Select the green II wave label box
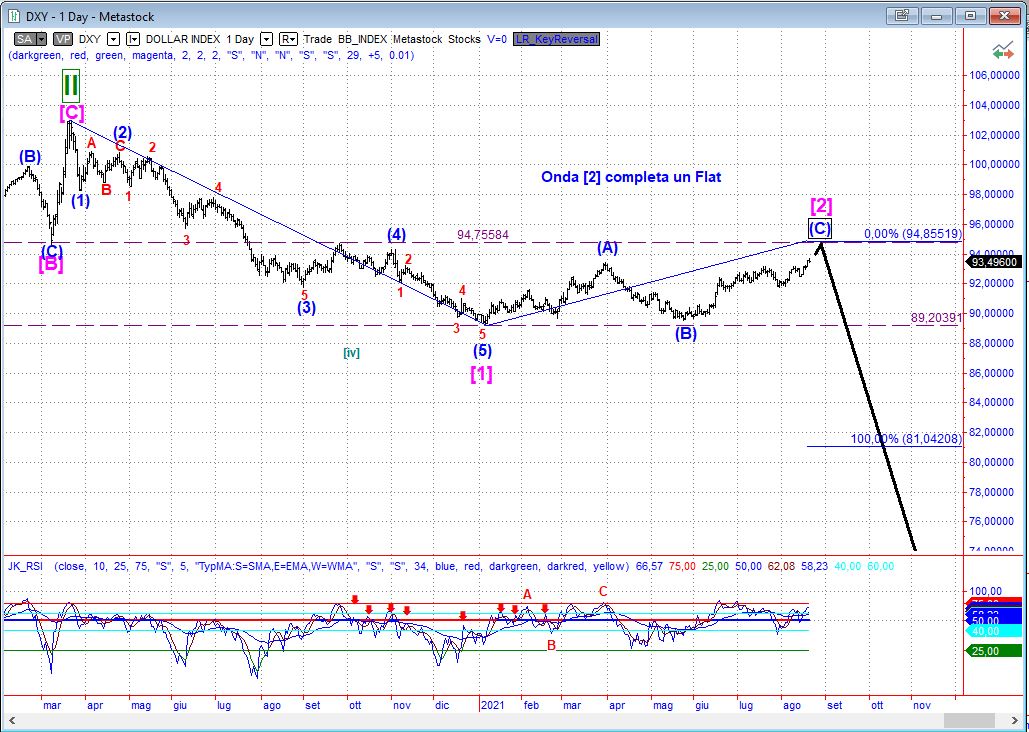The image size is (1029, 732). (70, 85)
